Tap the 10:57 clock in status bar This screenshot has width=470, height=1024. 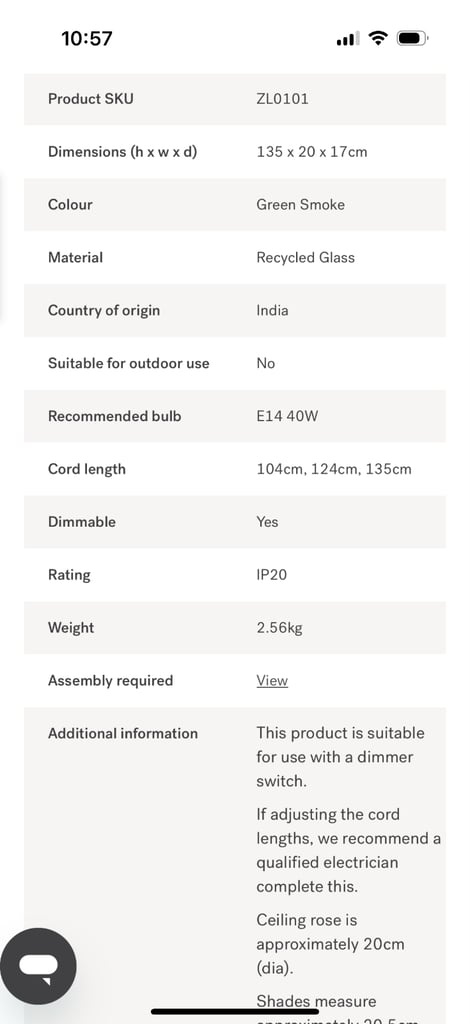click(x=87, y=39)
